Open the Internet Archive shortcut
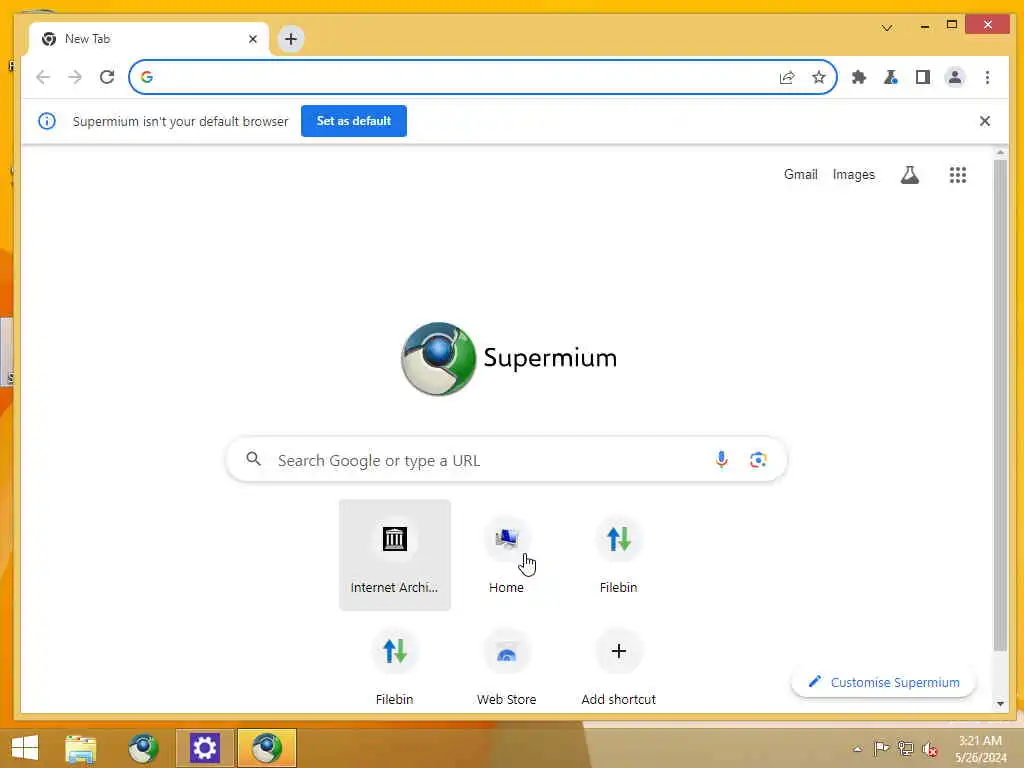 click(394, 555)
